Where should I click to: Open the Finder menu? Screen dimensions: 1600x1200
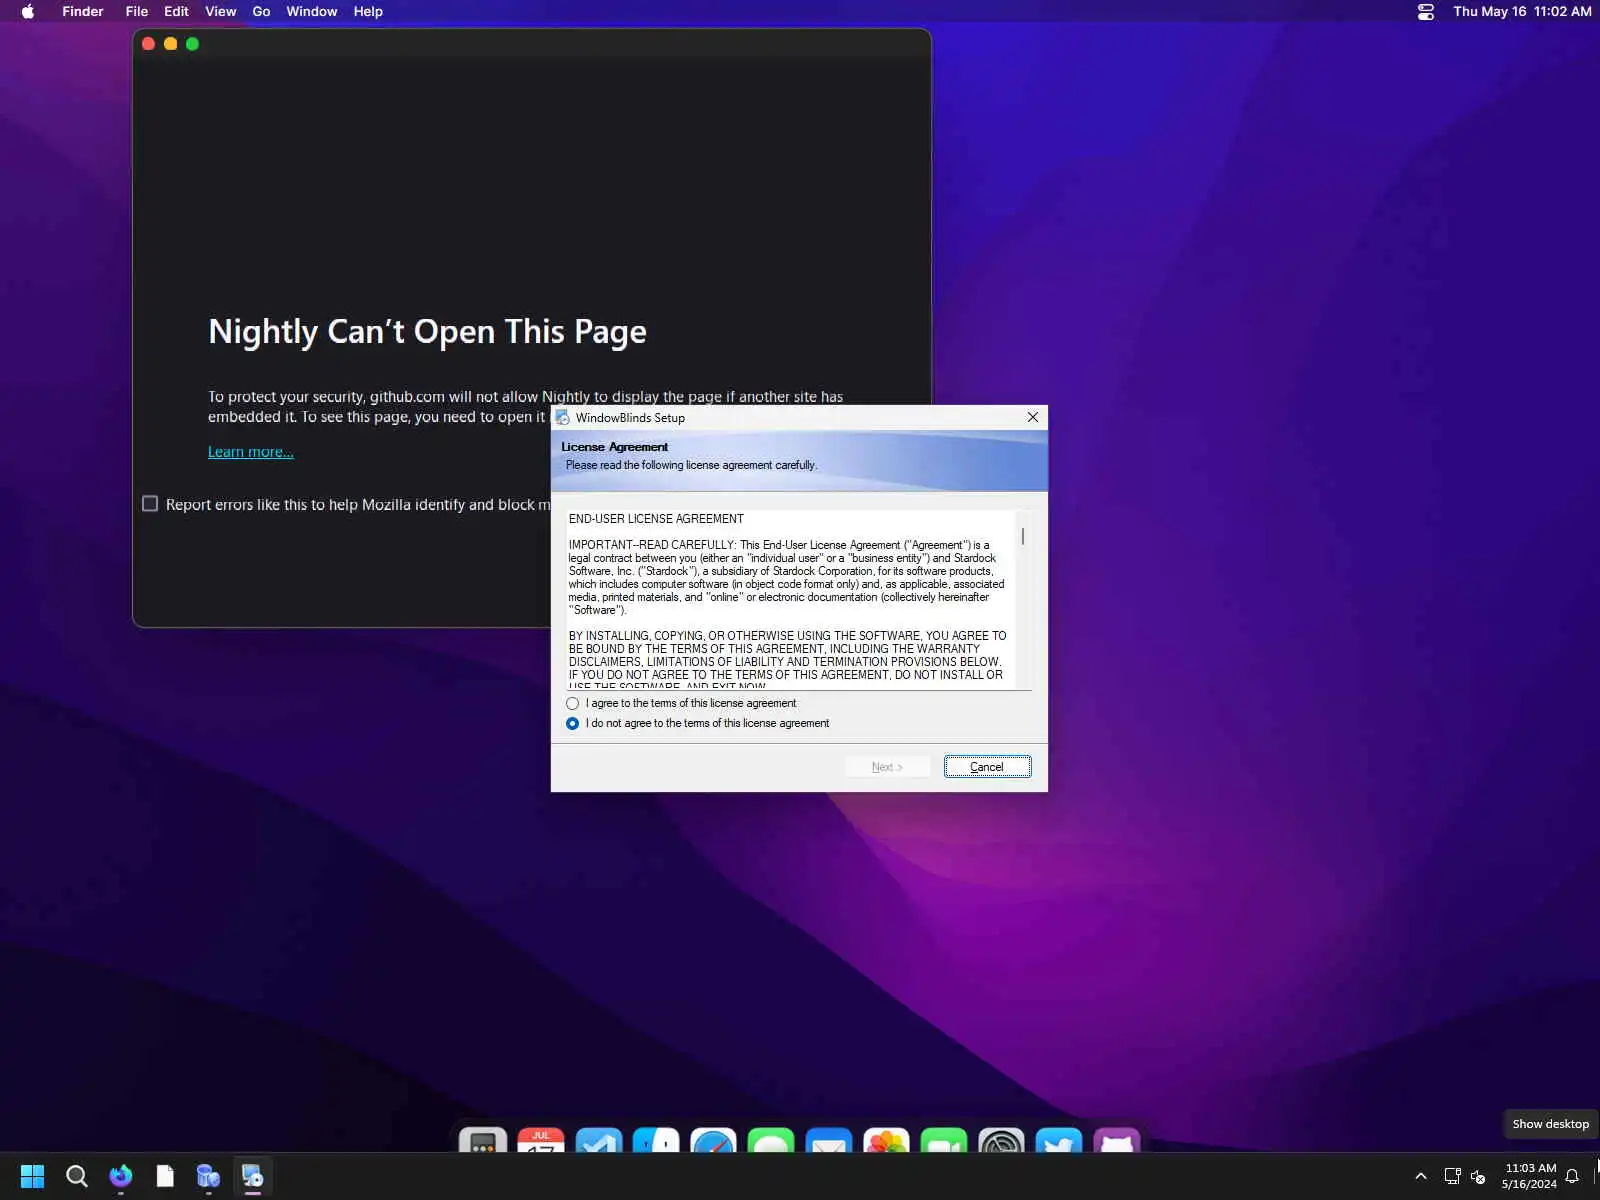pos(83,12)
